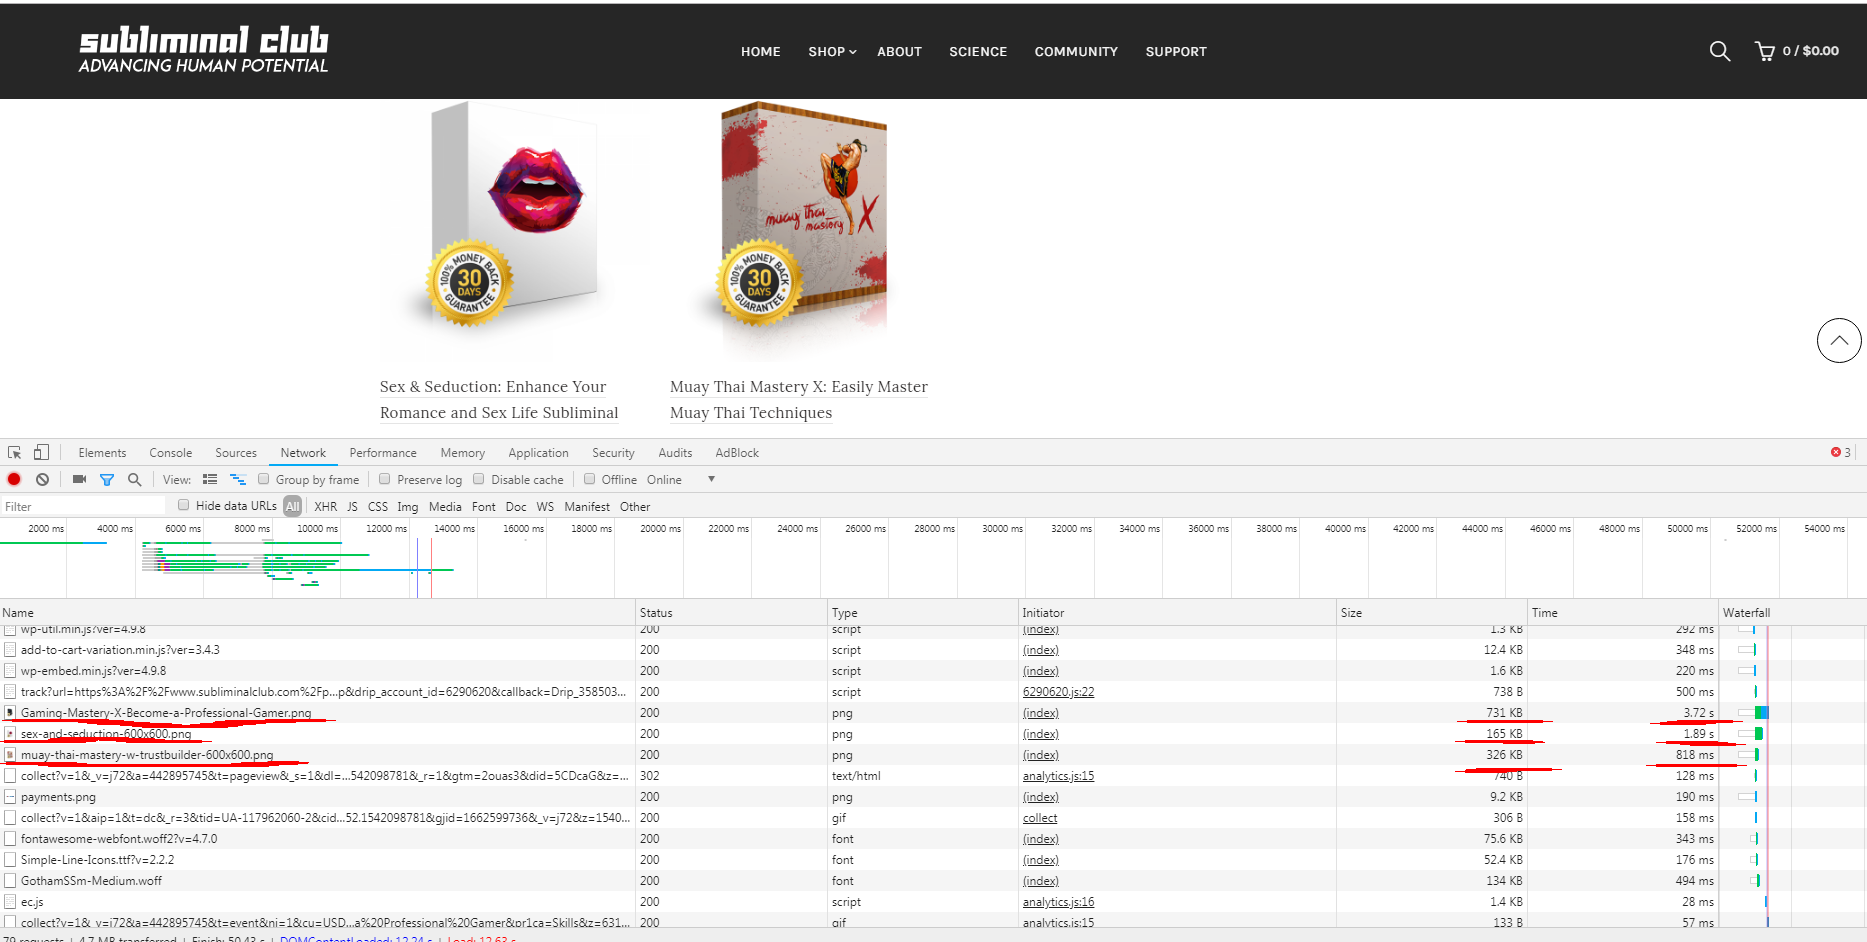The height and width of the screenshot is (942, 1867).
Task: Open Muay Thai Mastery X product link
Action: click(799, 400)
